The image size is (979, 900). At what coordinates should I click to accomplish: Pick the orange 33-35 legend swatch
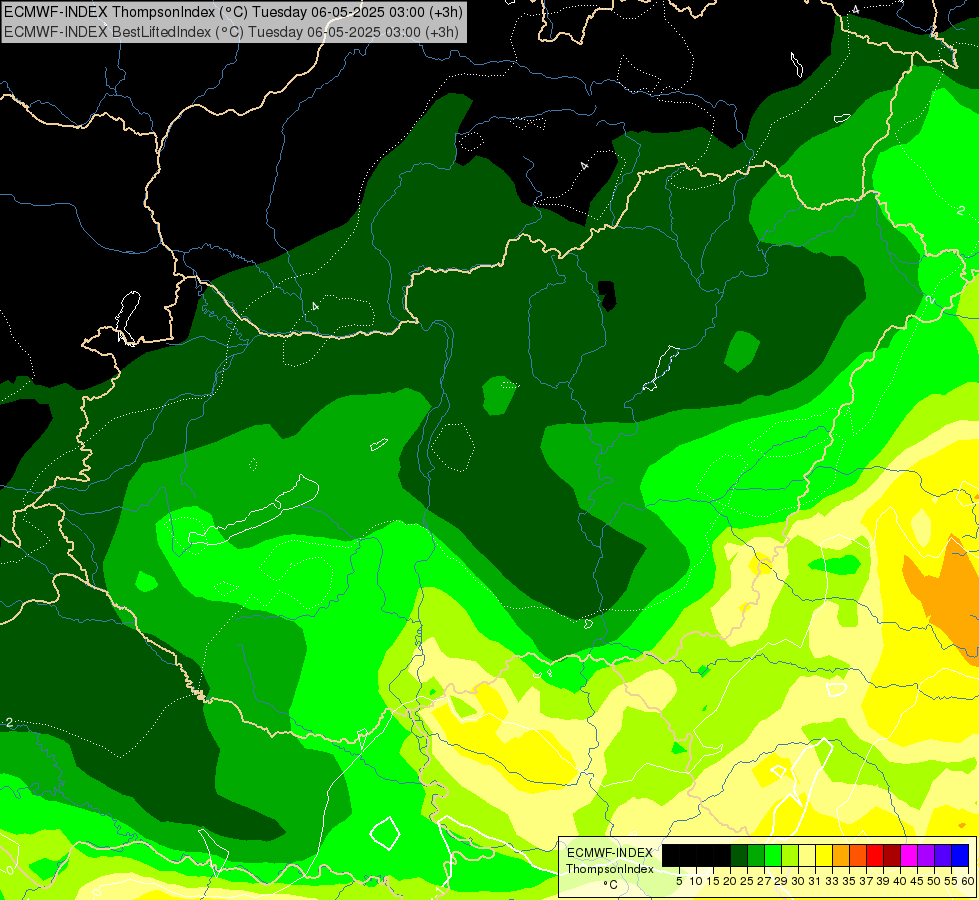coord(841,856)
